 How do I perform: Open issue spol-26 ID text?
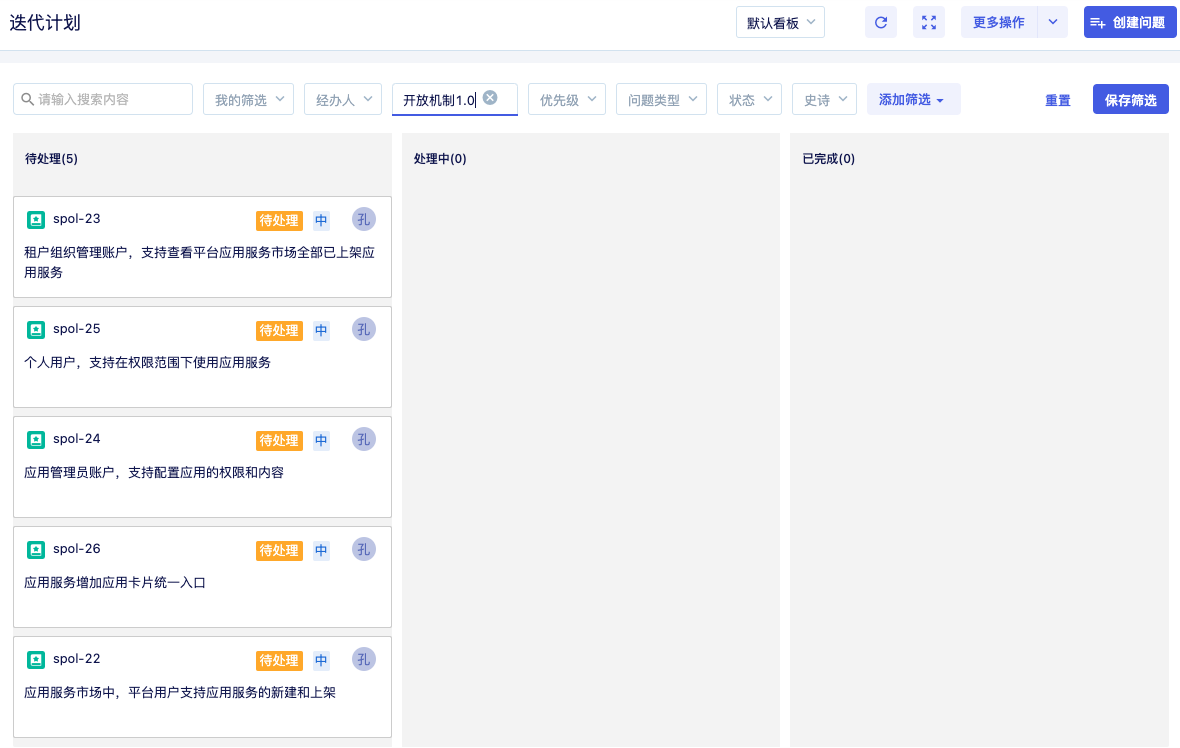pos(77,549)
